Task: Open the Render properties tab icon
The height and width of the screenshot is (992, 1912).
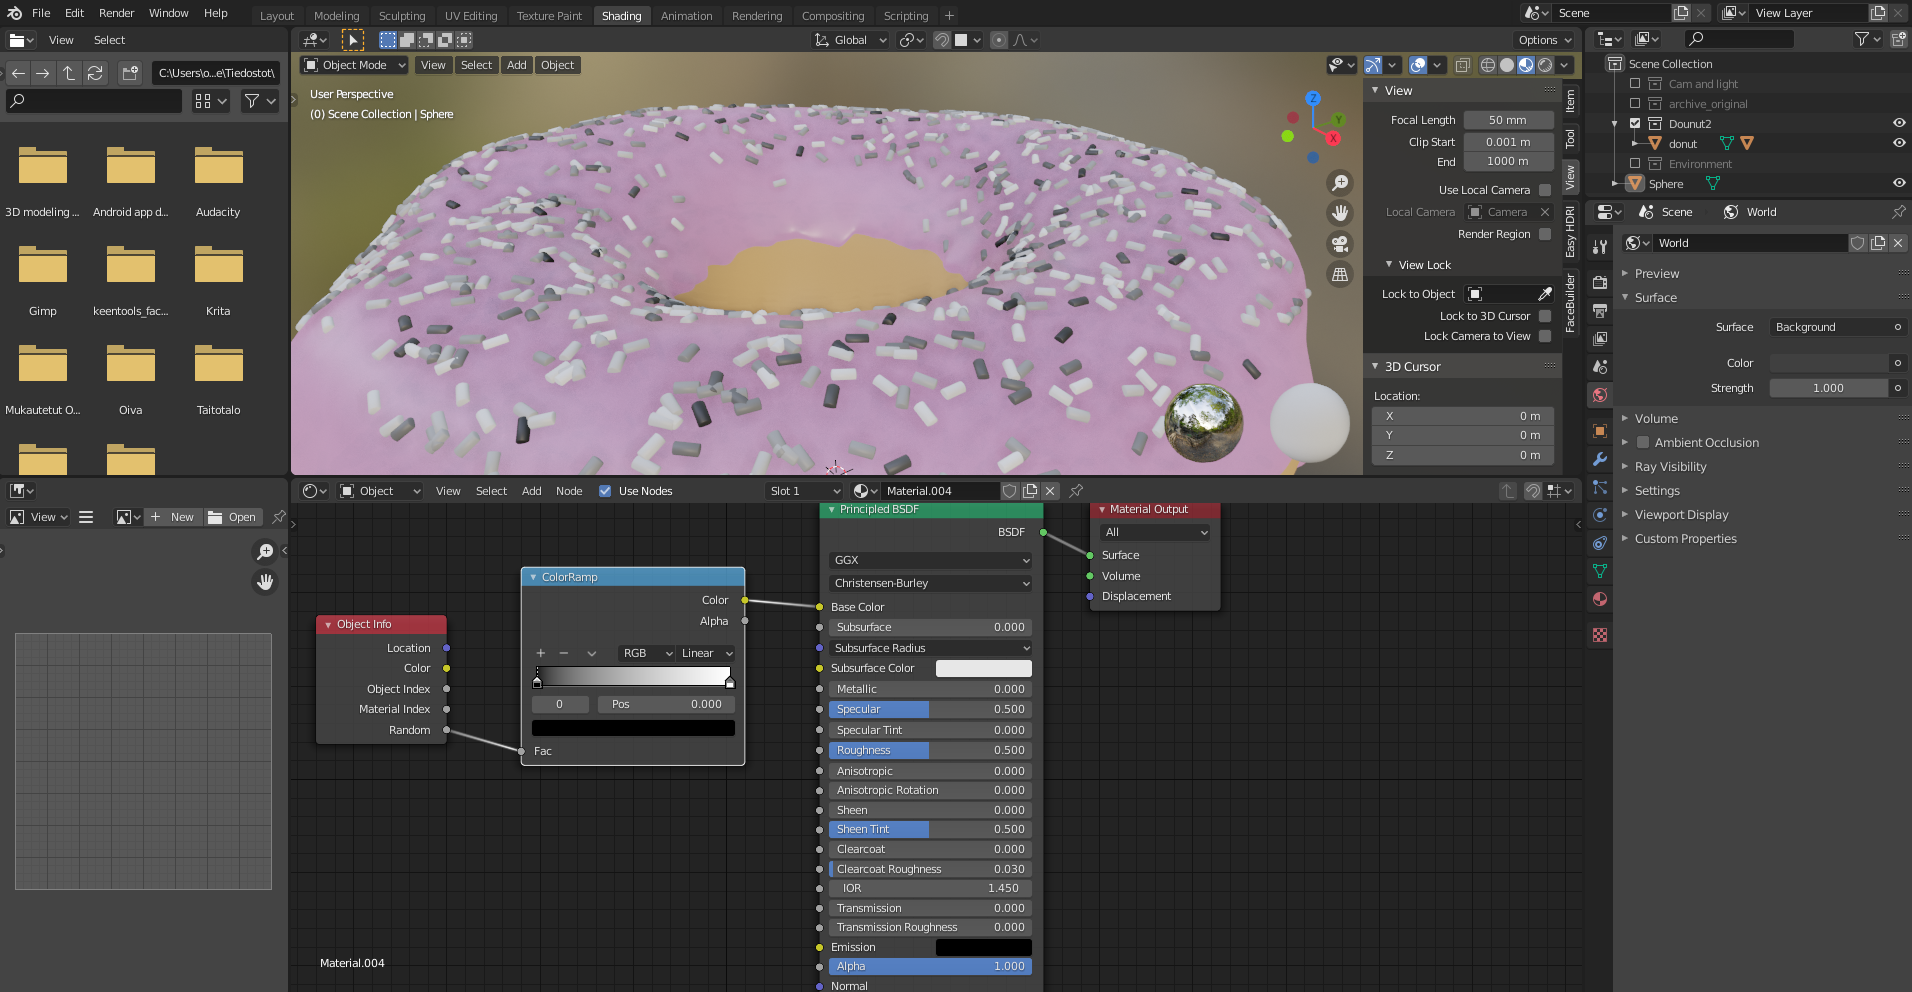Action: click(1600, 283)
